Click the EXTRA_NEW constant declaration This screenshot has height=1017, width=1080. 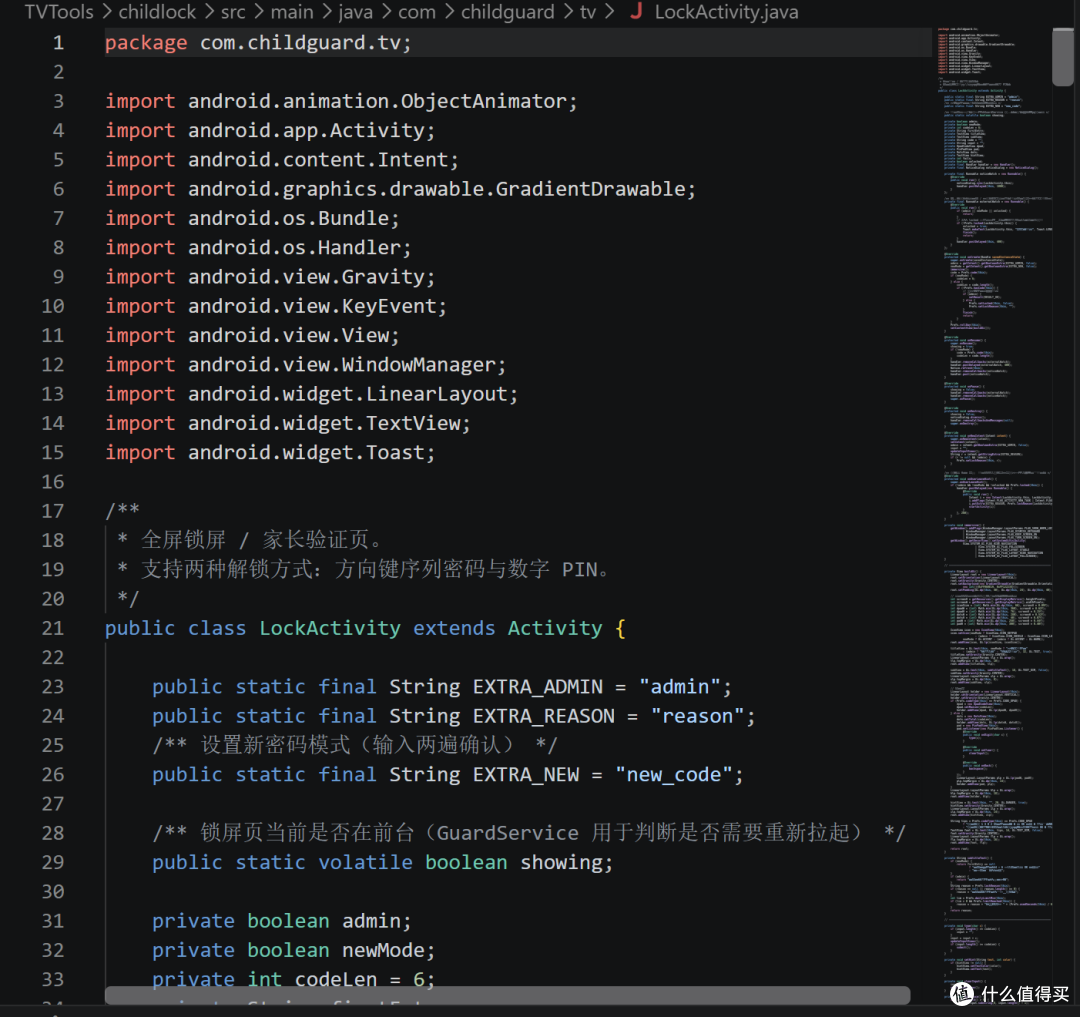point(448,775)
